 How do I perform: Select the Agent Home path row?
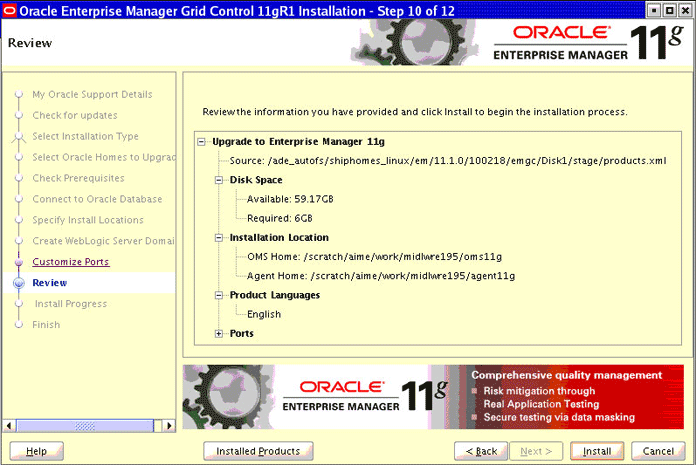point(381,276)
